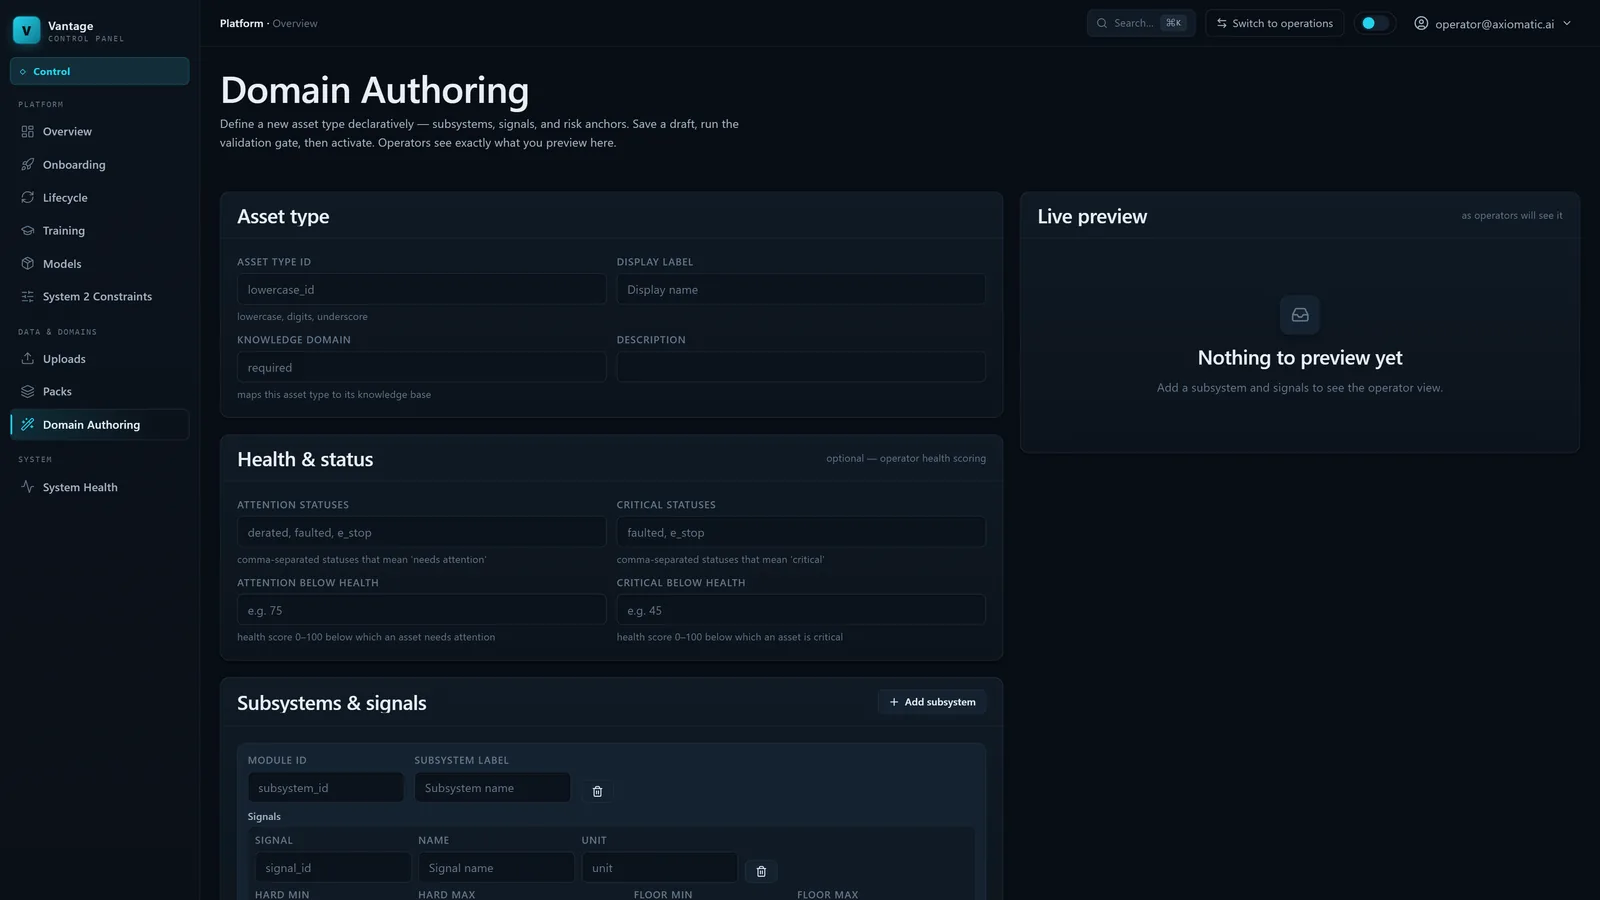Click the Module ID subsystem_id field

tap(326, 787)
